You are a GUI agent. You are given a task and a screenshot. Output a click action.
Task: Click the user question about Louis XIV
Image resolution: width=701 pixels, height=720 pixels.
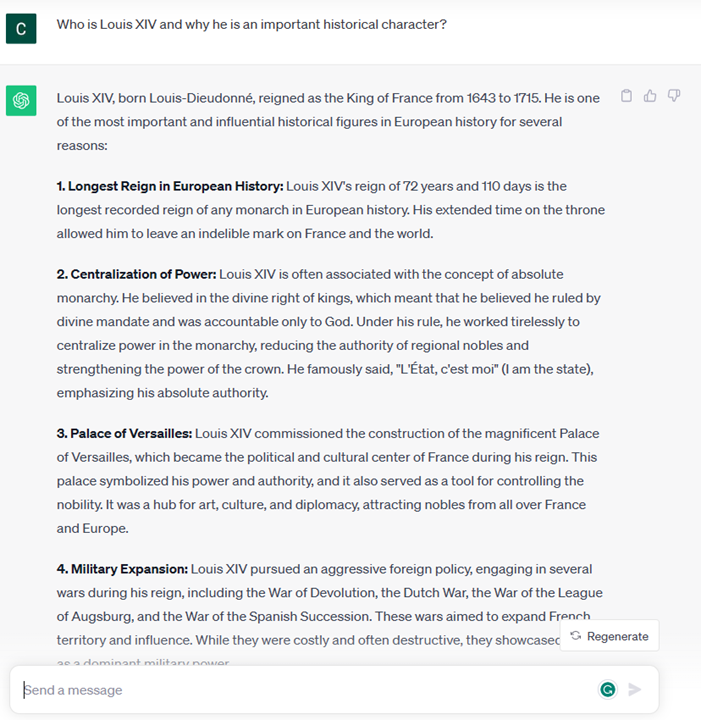click(251, 24)
